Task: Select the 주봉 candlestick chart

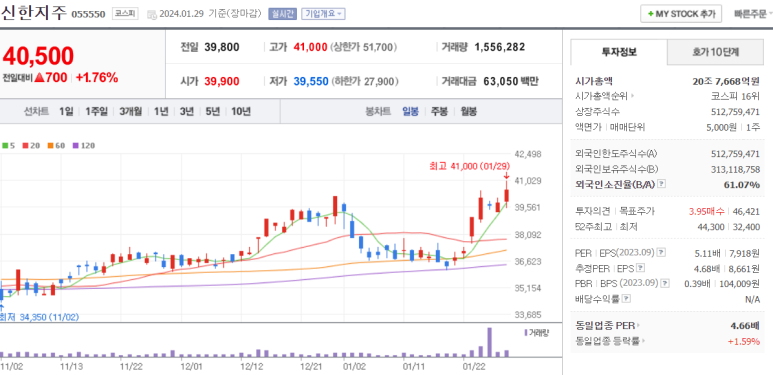Action: (x=439, y=111)
